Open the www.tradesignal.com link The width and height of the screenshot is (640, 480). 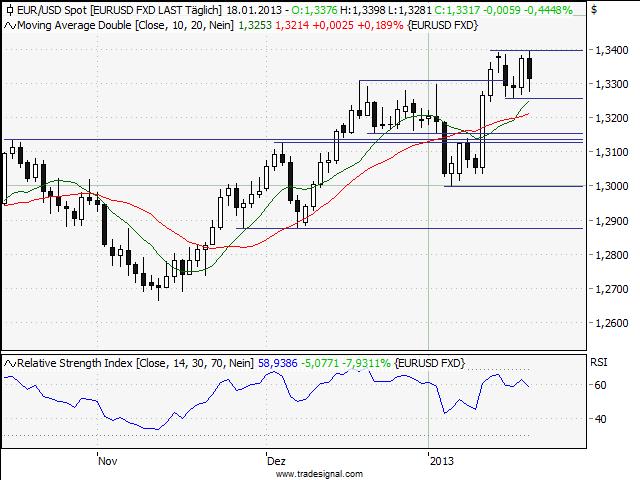pyautogui.click(x=320, y=474)
